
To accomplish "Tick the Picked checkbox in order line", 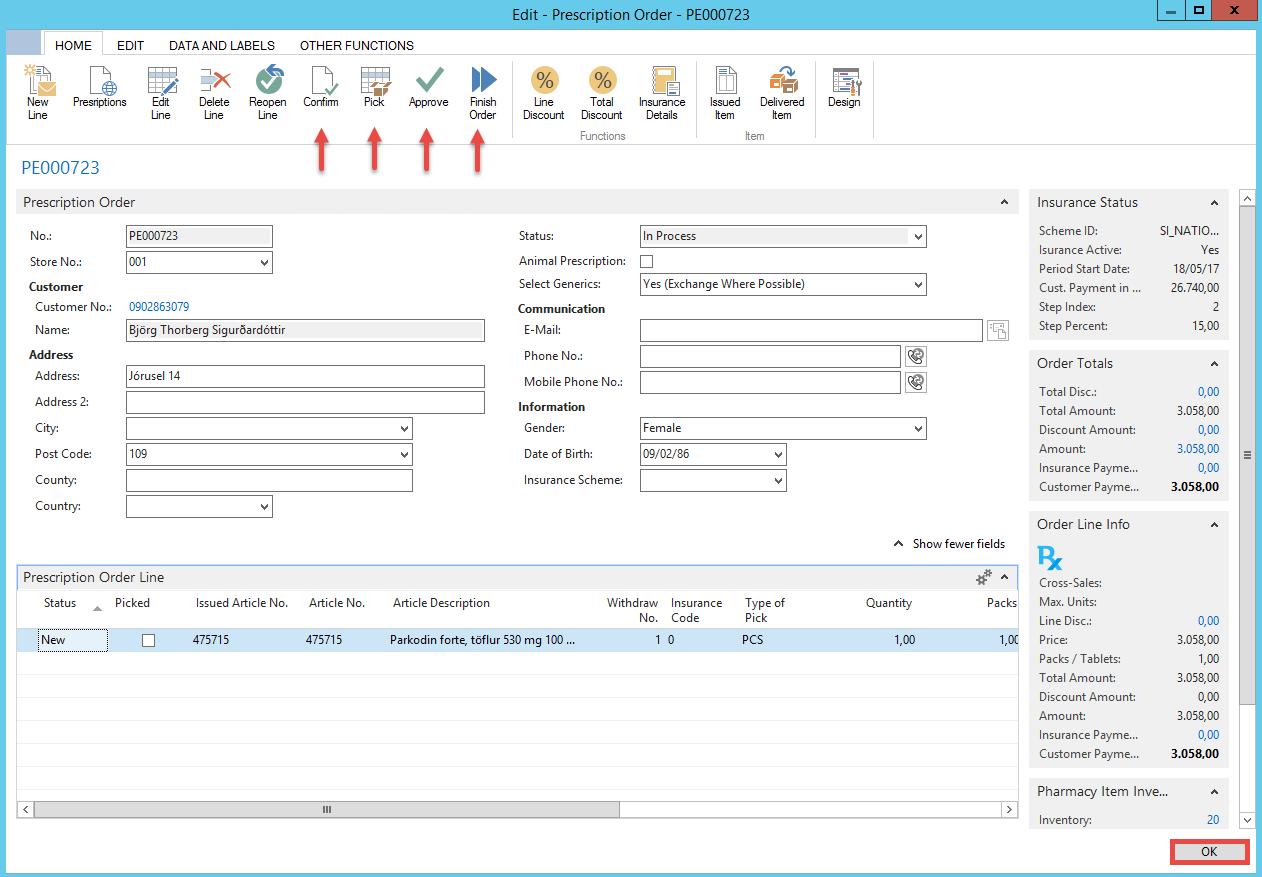I will [x=149, y=641].
